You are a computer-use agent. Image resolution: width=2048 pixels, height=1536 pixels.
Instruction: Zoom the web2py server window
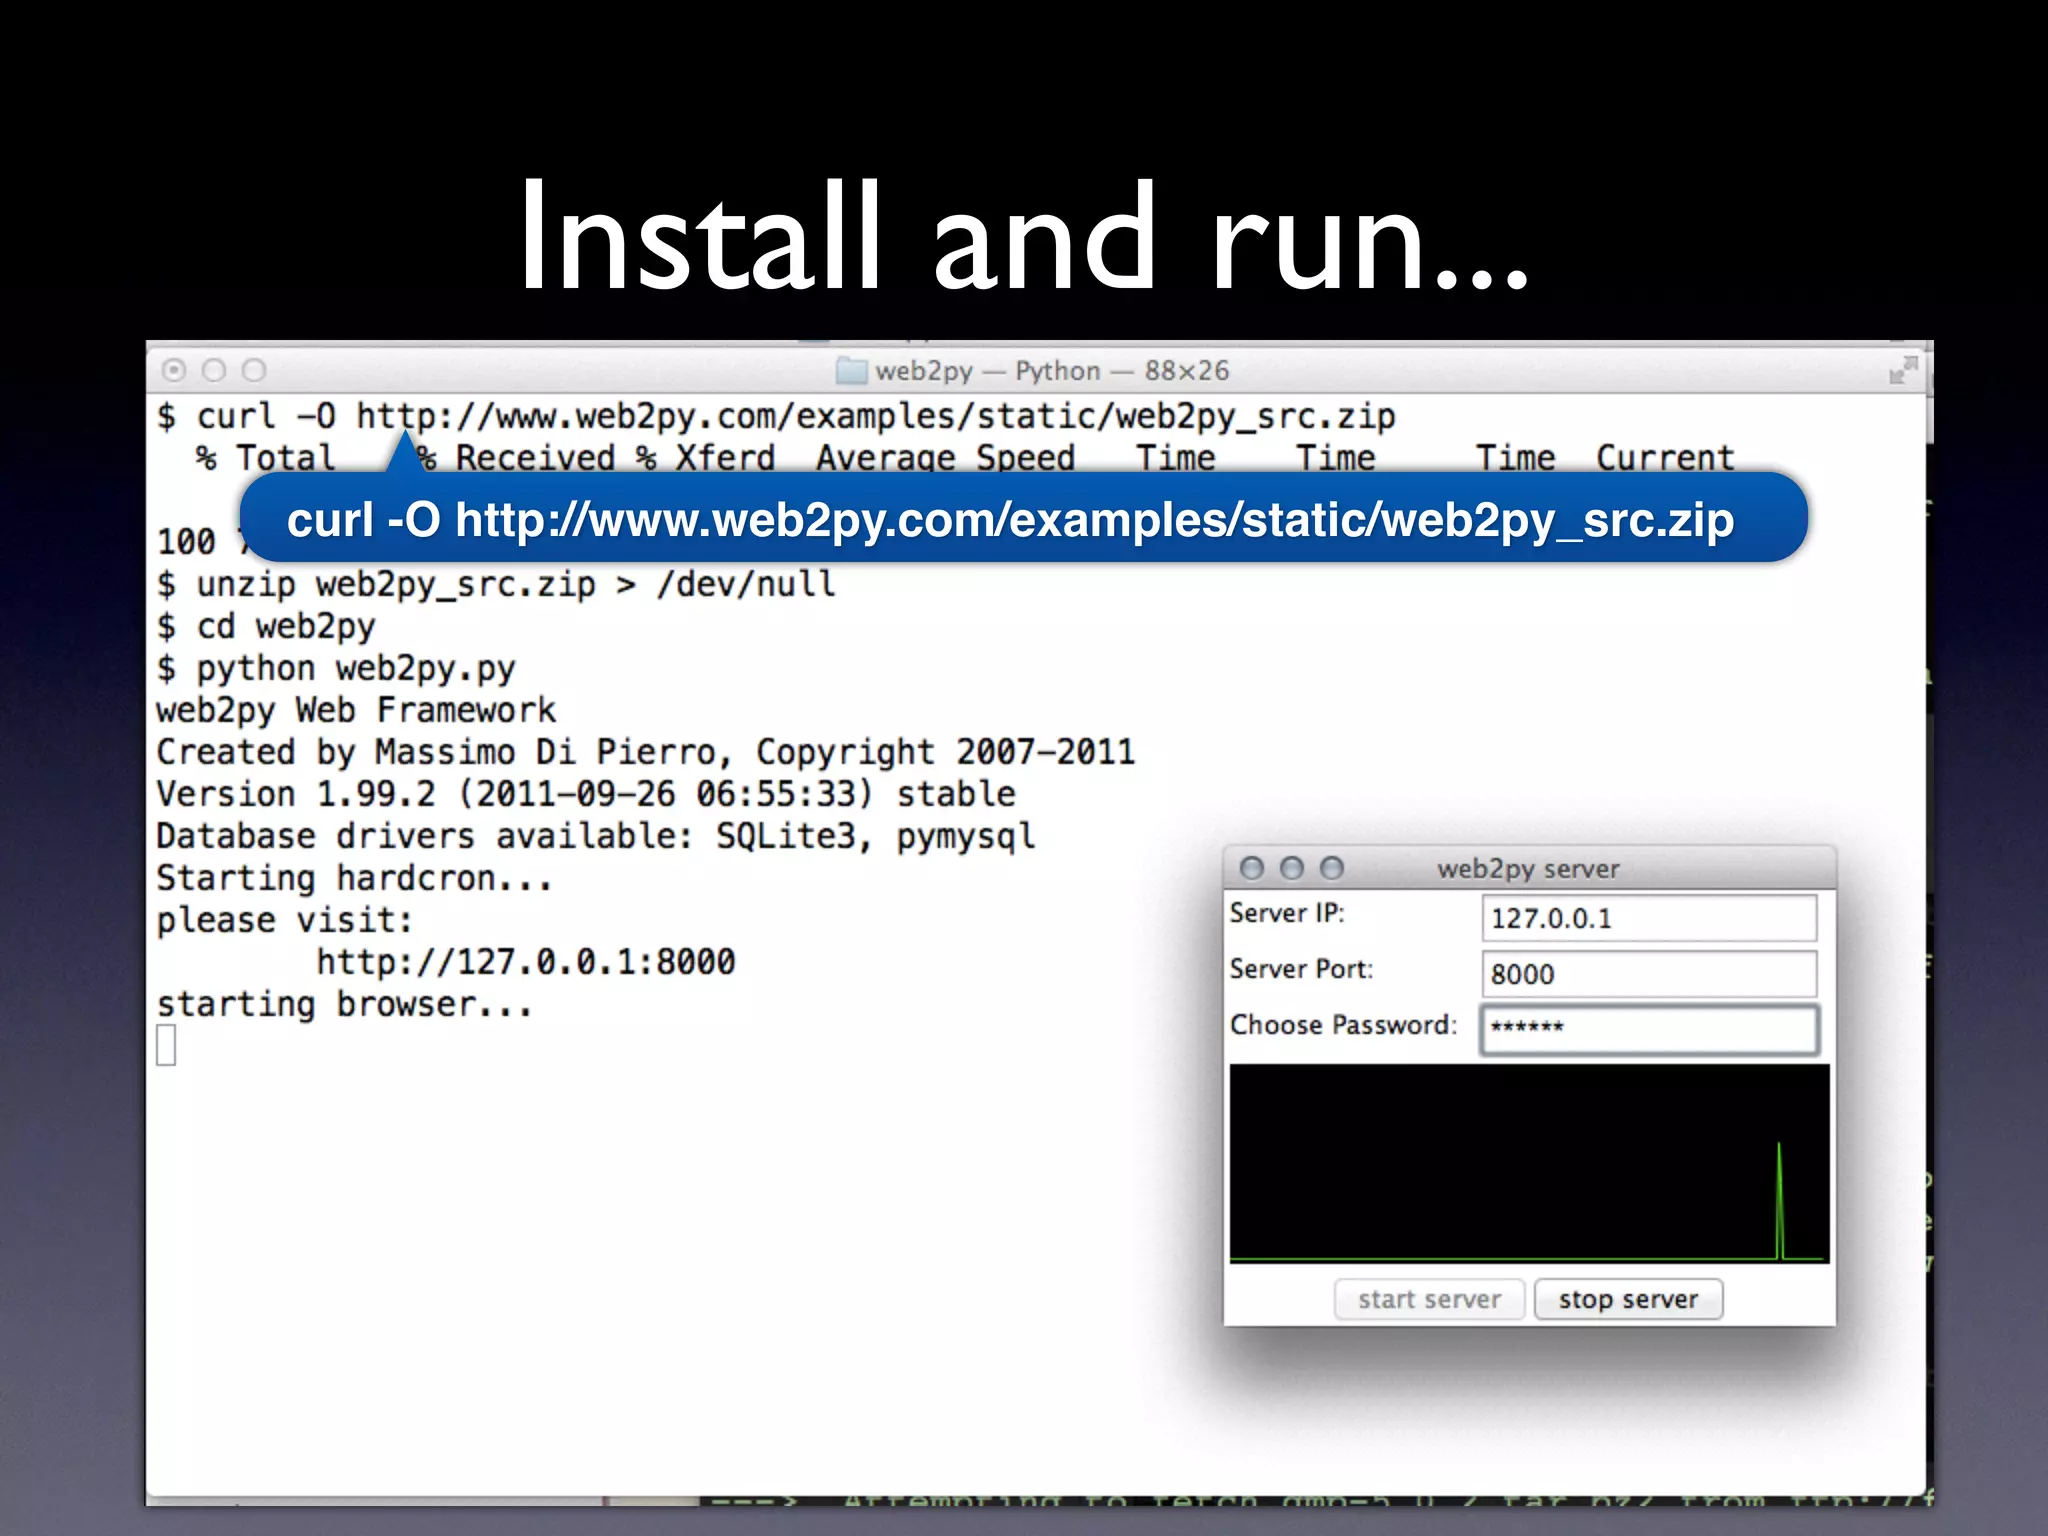click(1331, 868)
